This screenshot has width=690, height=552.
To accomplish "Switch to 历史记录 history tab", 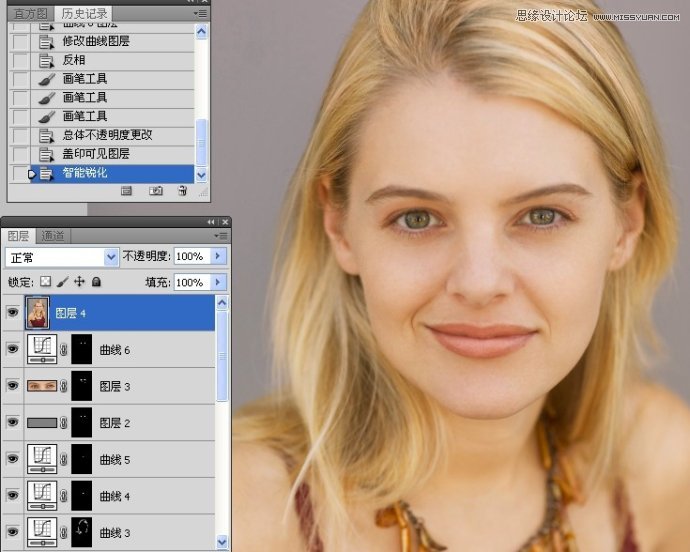I will [x=84, y=13].
